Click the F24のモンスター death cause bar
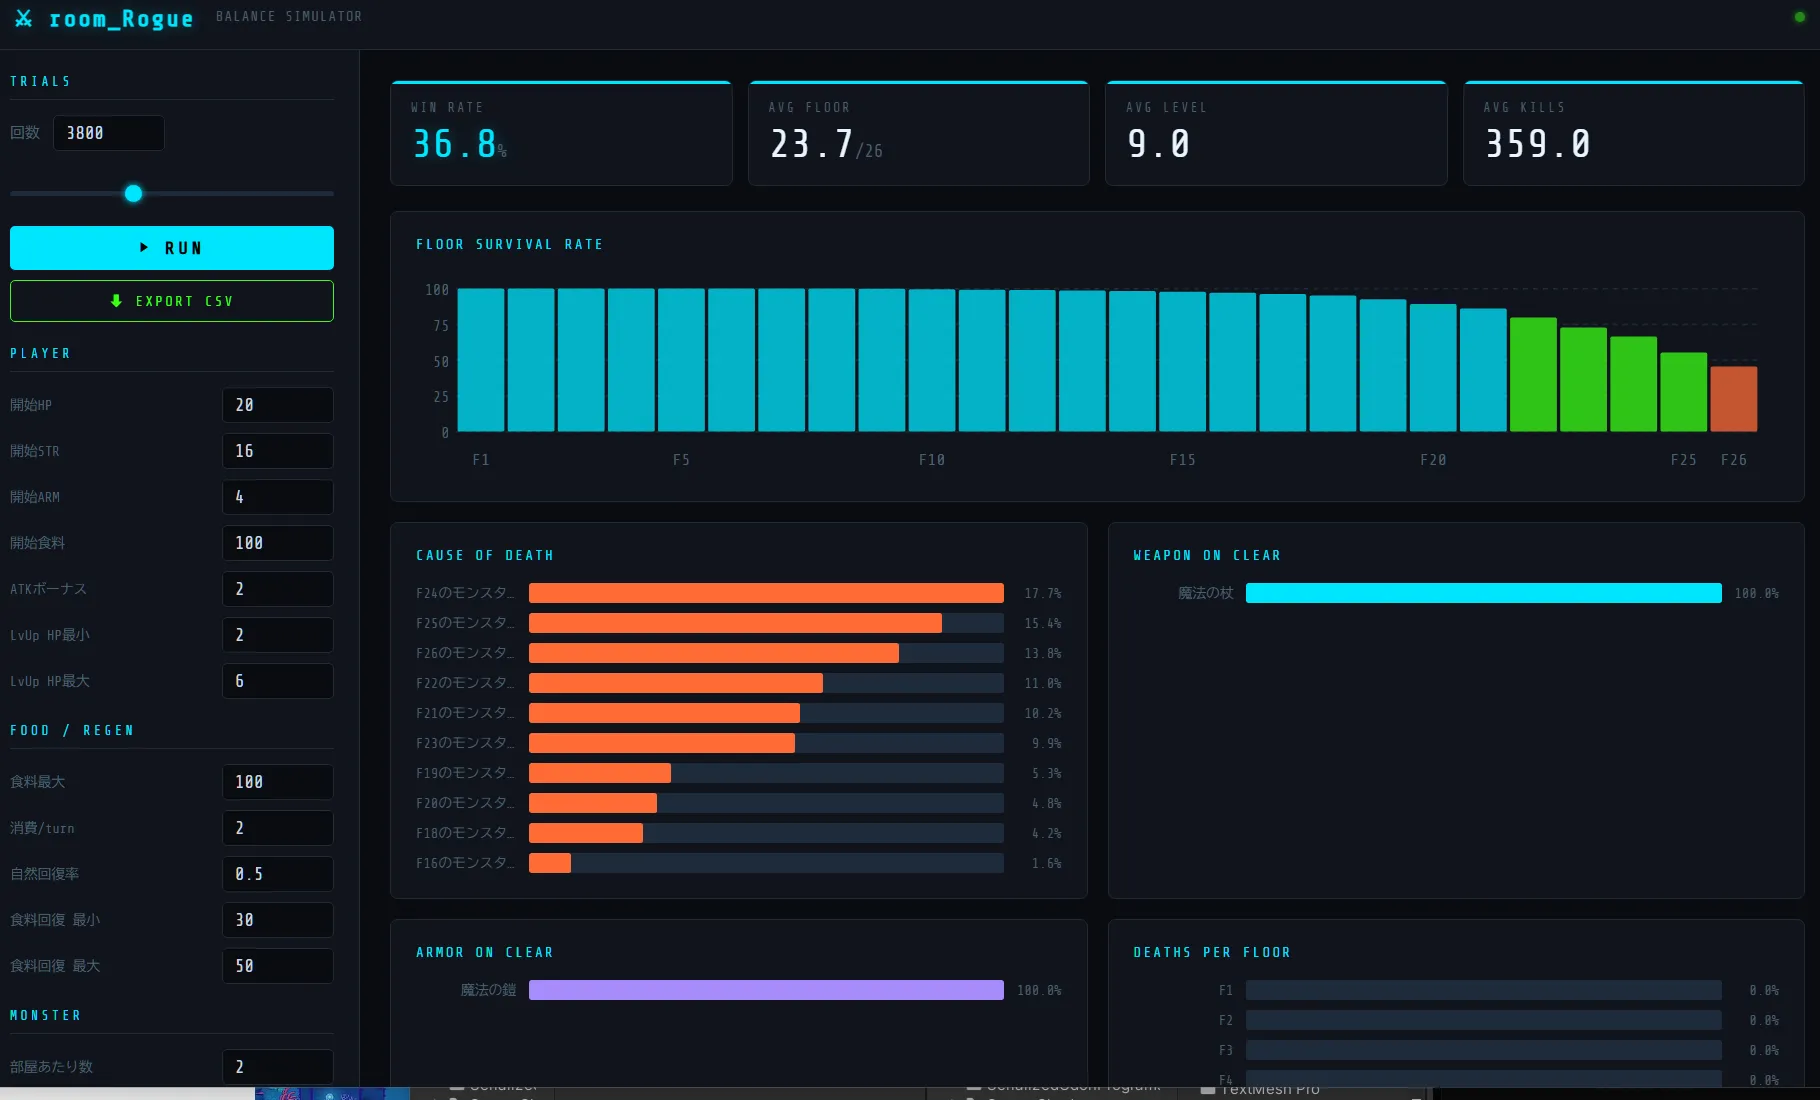Viewport: 1820px width, 1100px height. [766, 593]
